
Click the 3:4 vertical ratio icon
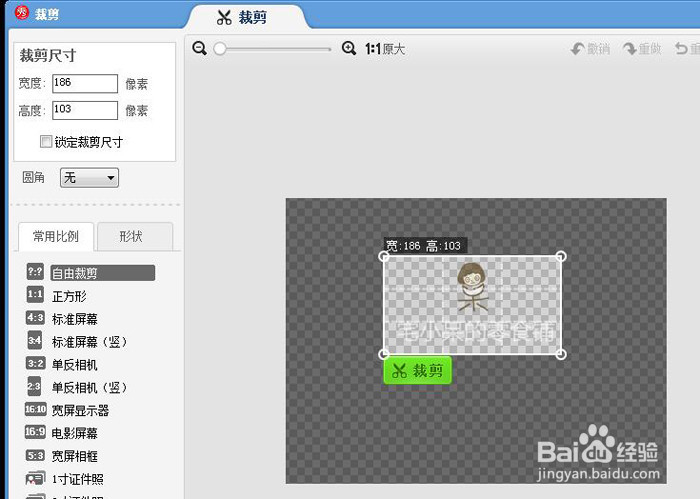click(x=35, y=341)
